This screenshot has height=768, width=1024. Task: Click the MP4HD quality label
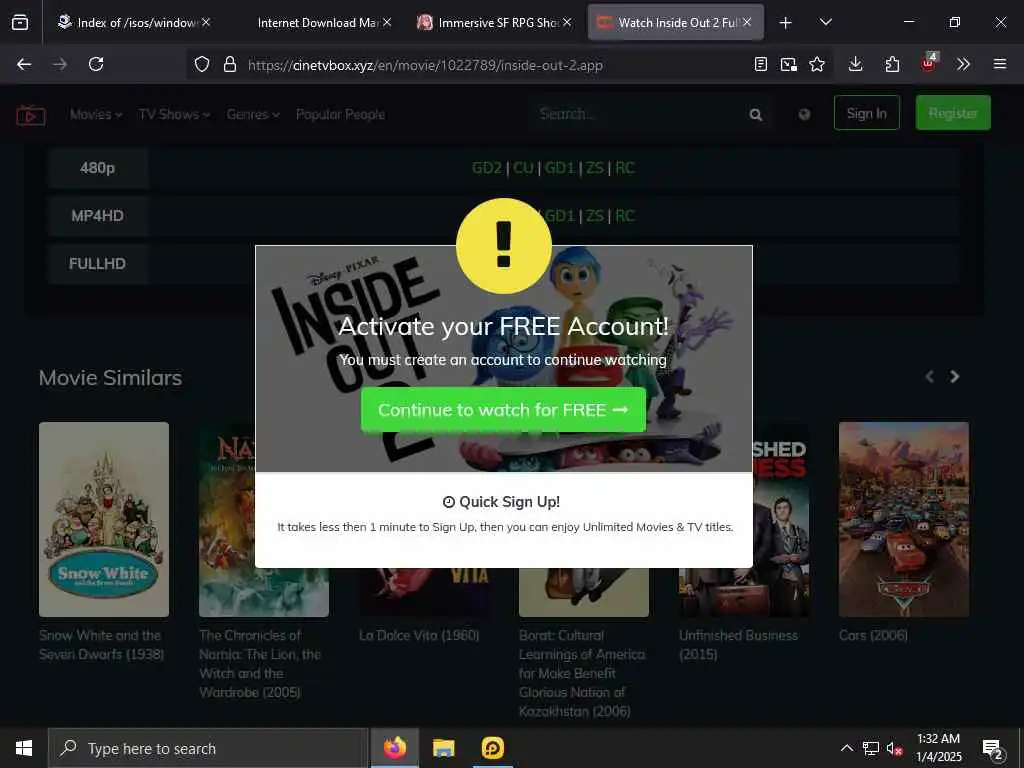point(97,216)
